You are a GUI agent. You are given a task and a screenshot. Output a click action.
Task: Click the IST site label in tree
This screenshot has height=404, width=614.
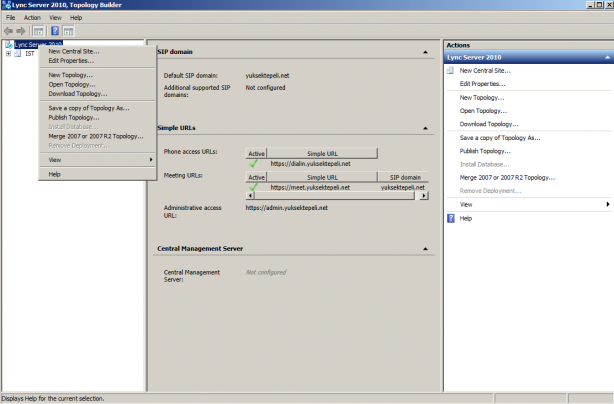[30, 54]
